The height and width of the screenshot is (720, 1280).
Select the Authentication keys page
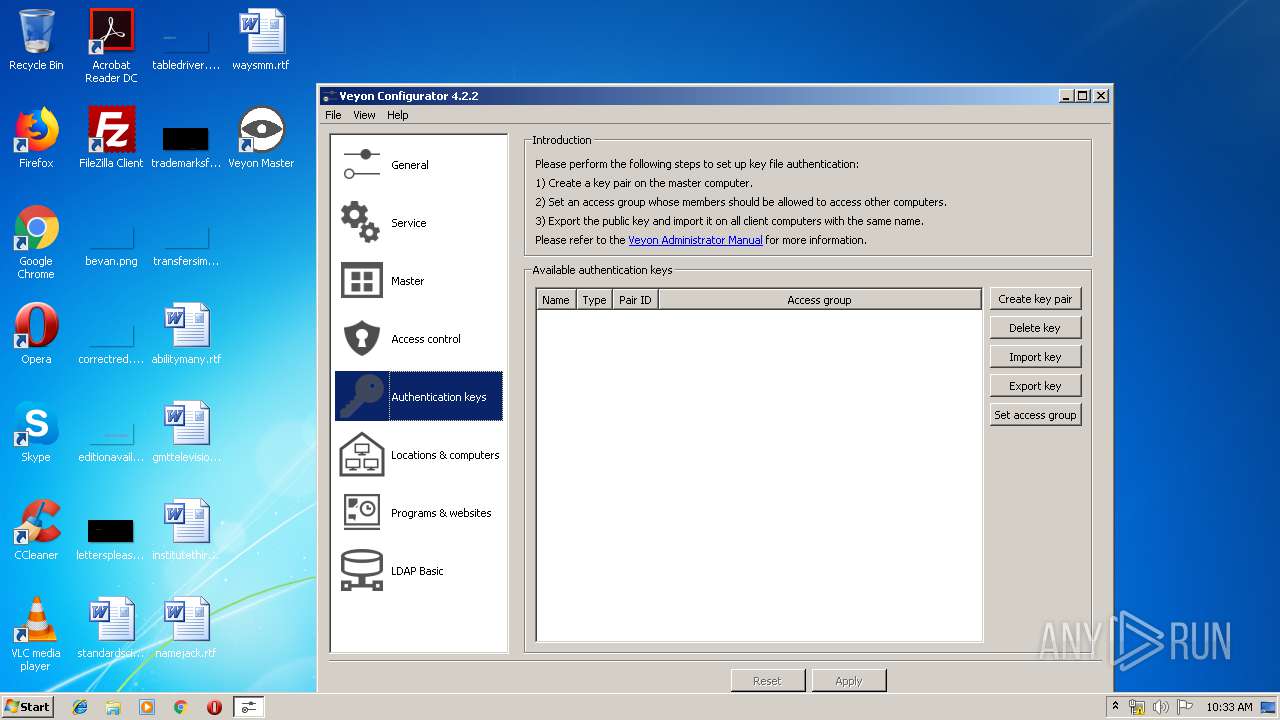[x=419, y=397]
